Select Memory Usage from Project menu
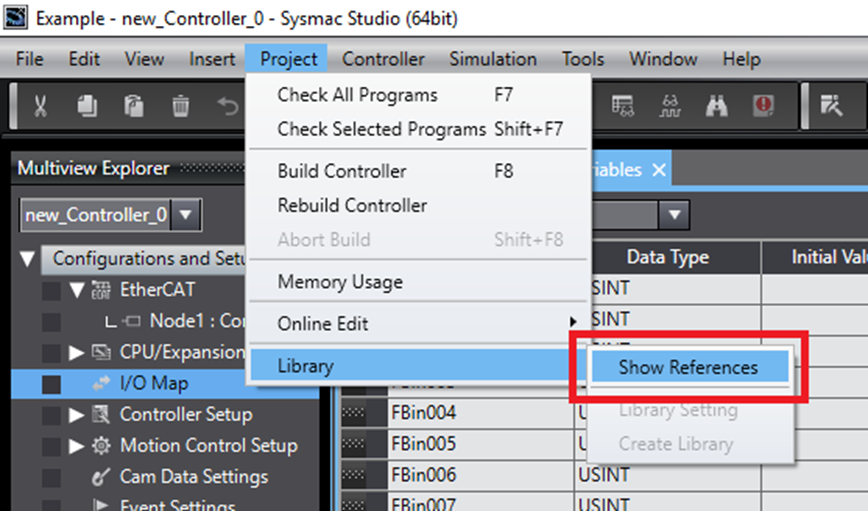This screenshot has height=511, width=868. click(x=340, y=282)
